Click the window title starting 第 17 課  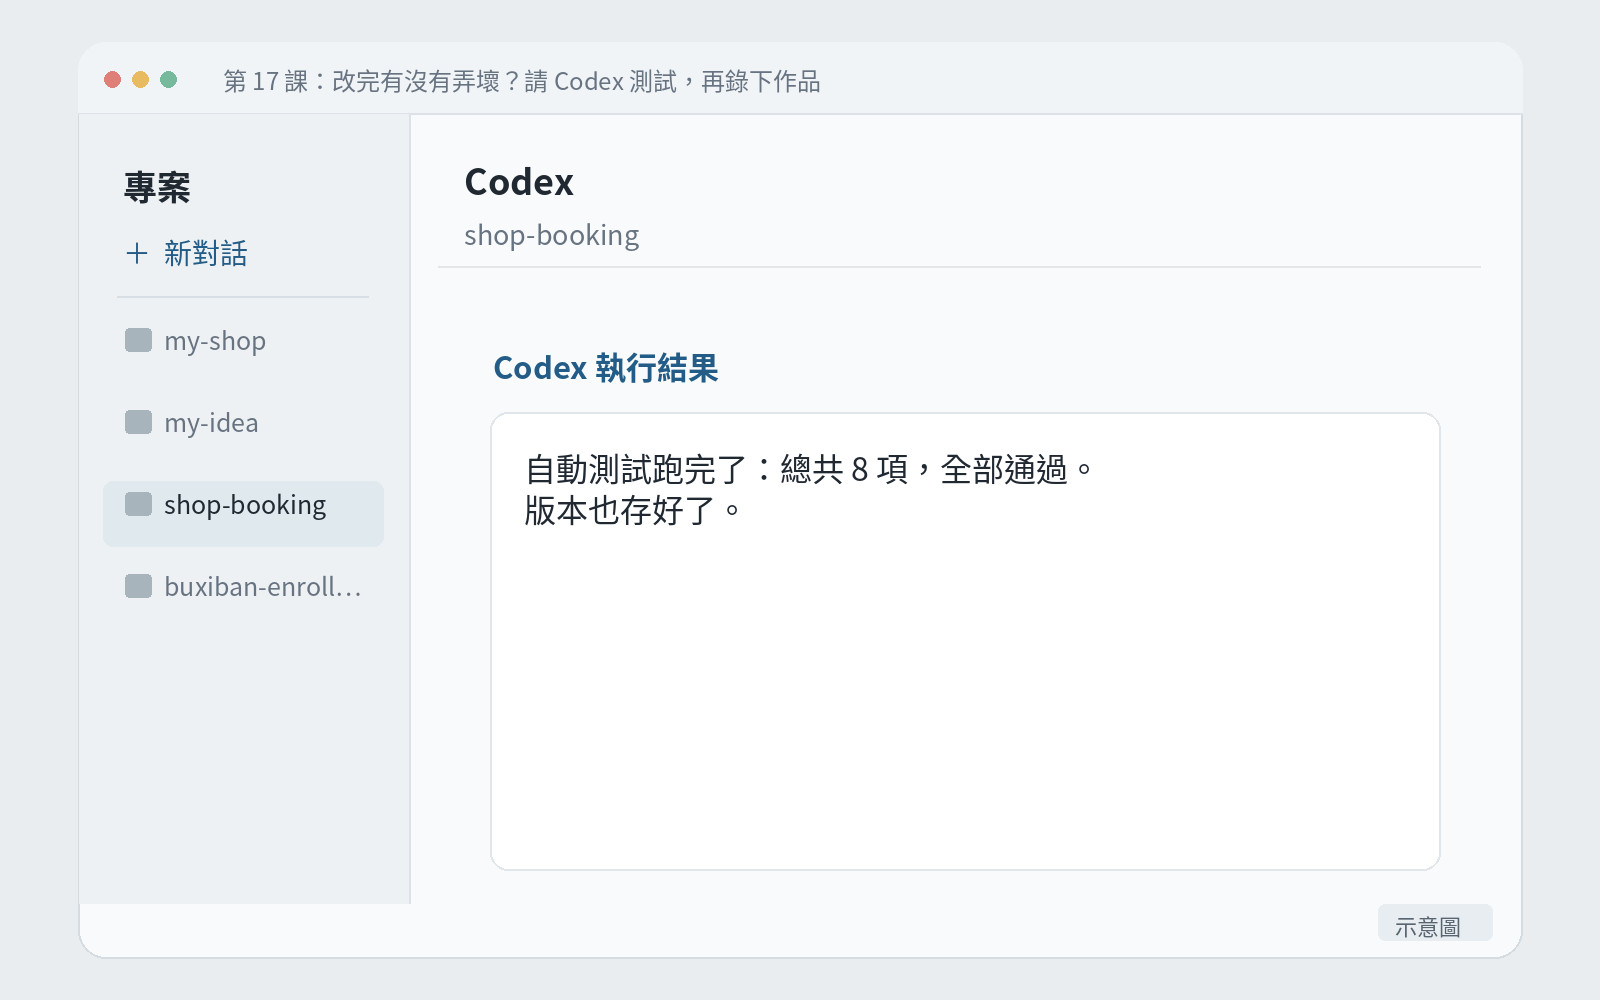[x=522, y=81]
